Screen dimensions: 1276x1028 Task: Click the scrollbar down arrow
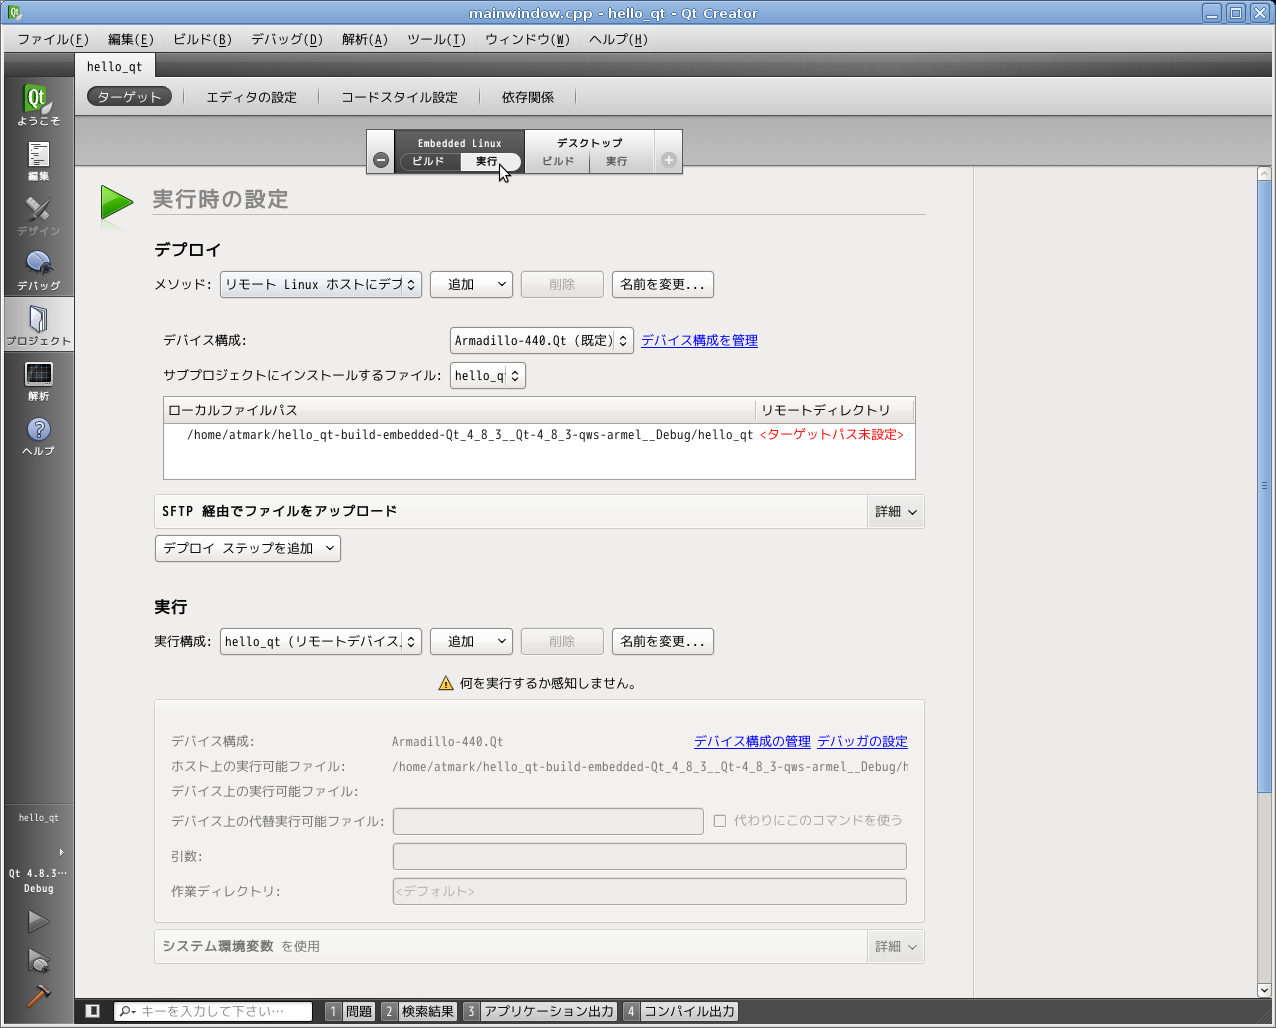(x=1264, y=990)
